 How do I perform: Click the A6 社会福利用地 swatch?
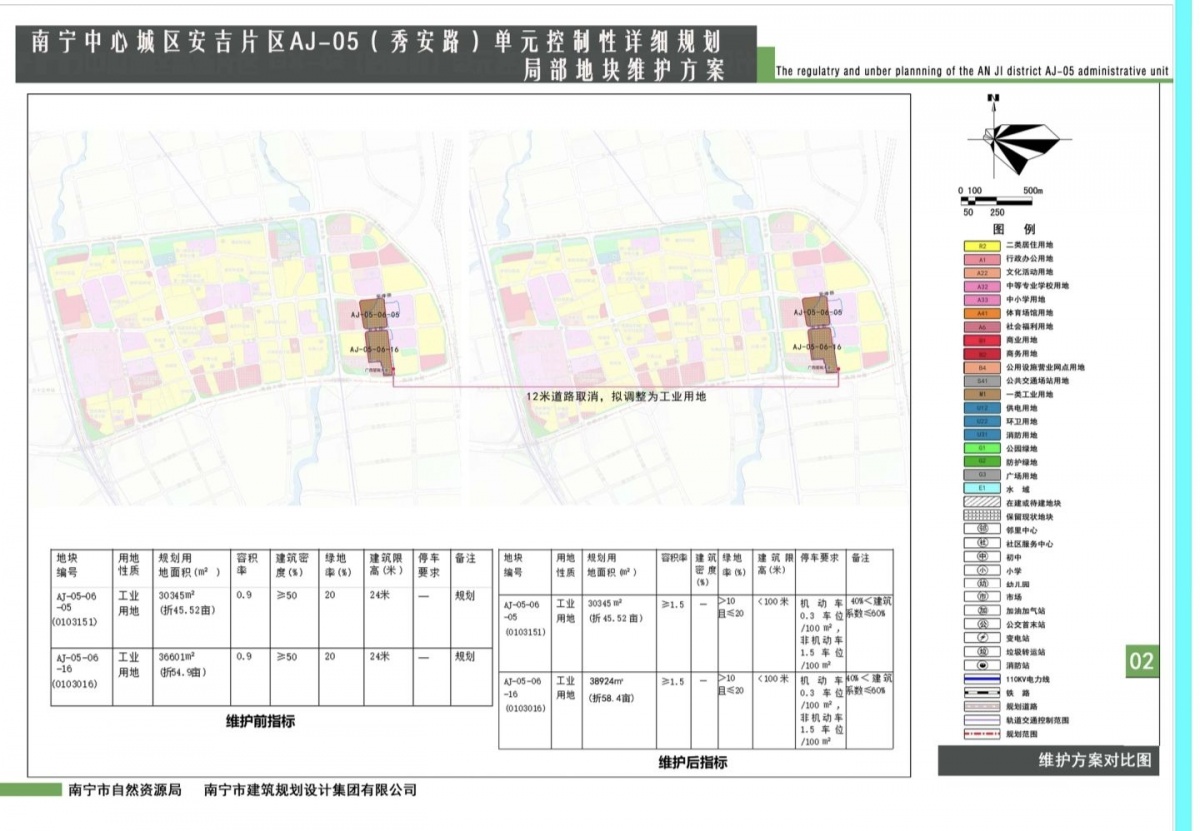pyautogui.click(x=982, y=326)
